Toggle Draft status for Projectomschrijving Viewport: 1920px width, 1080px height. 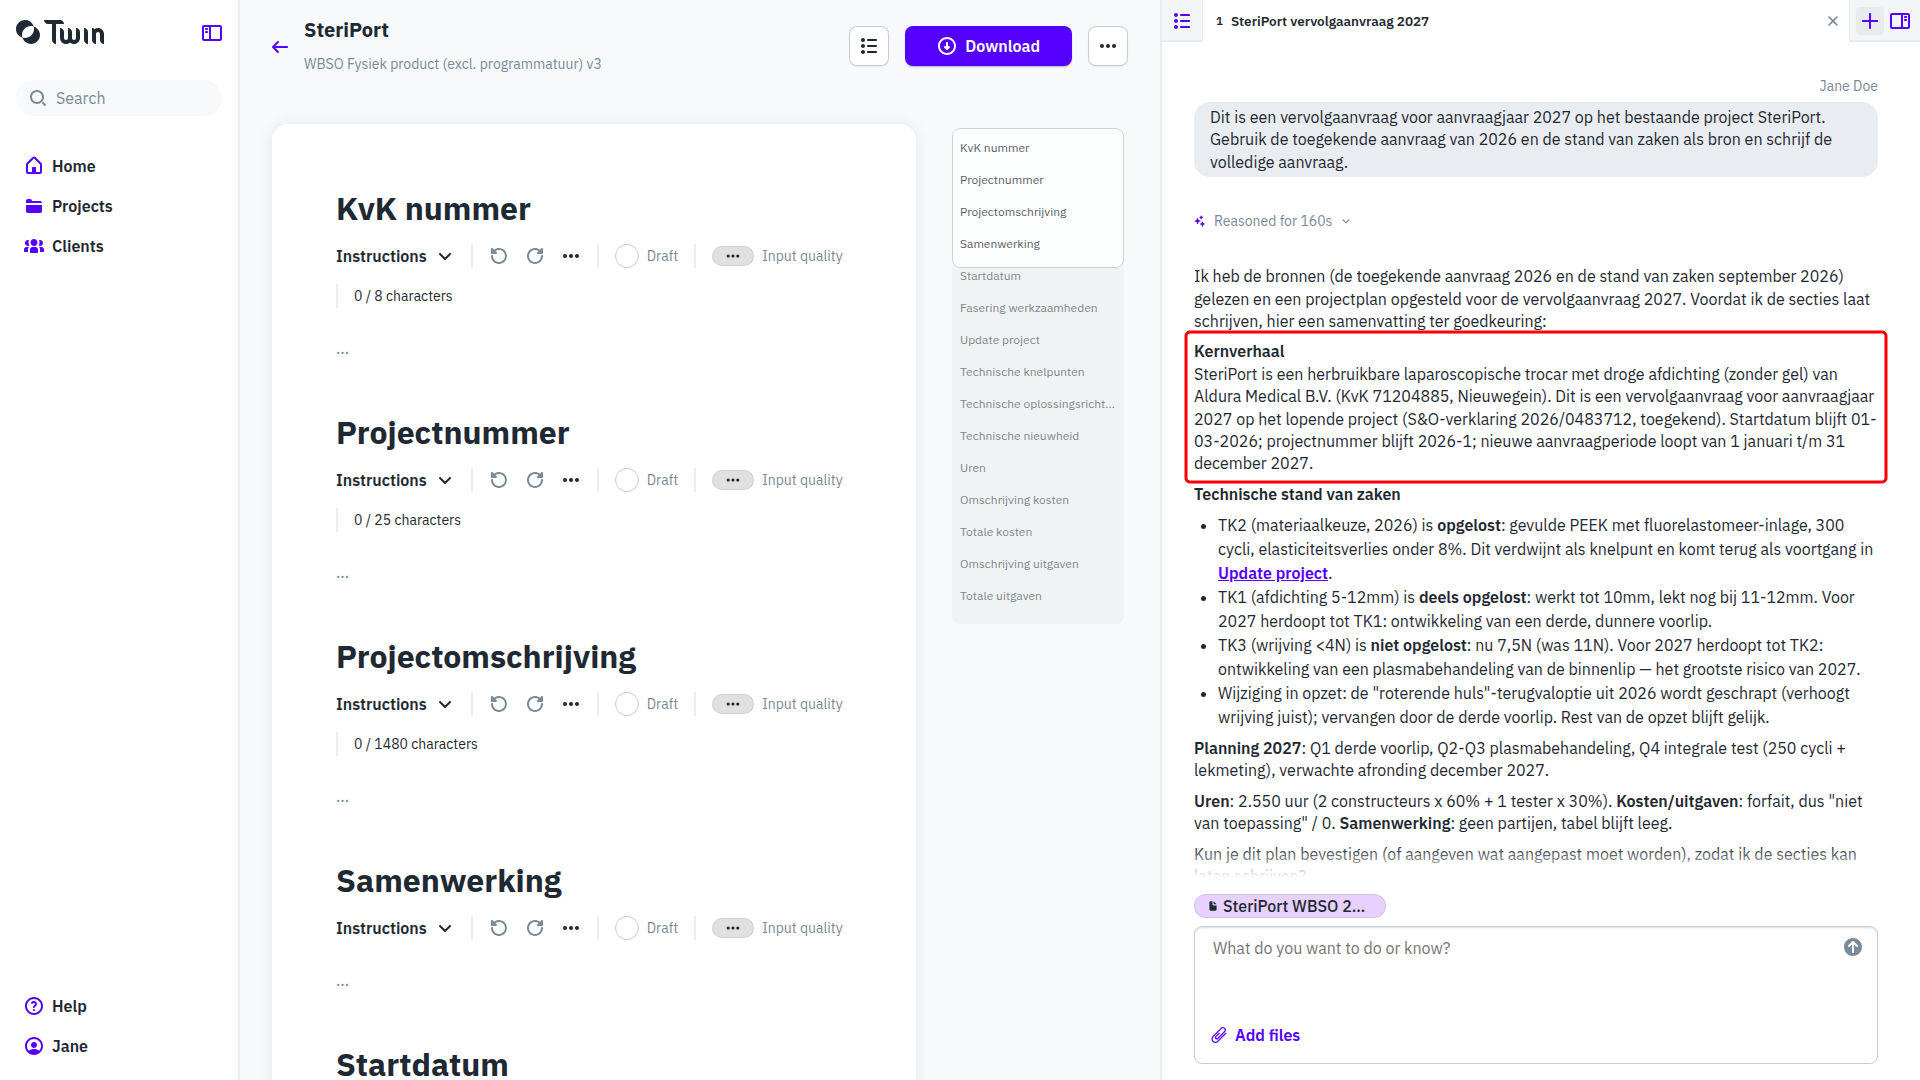pos(646,704)
